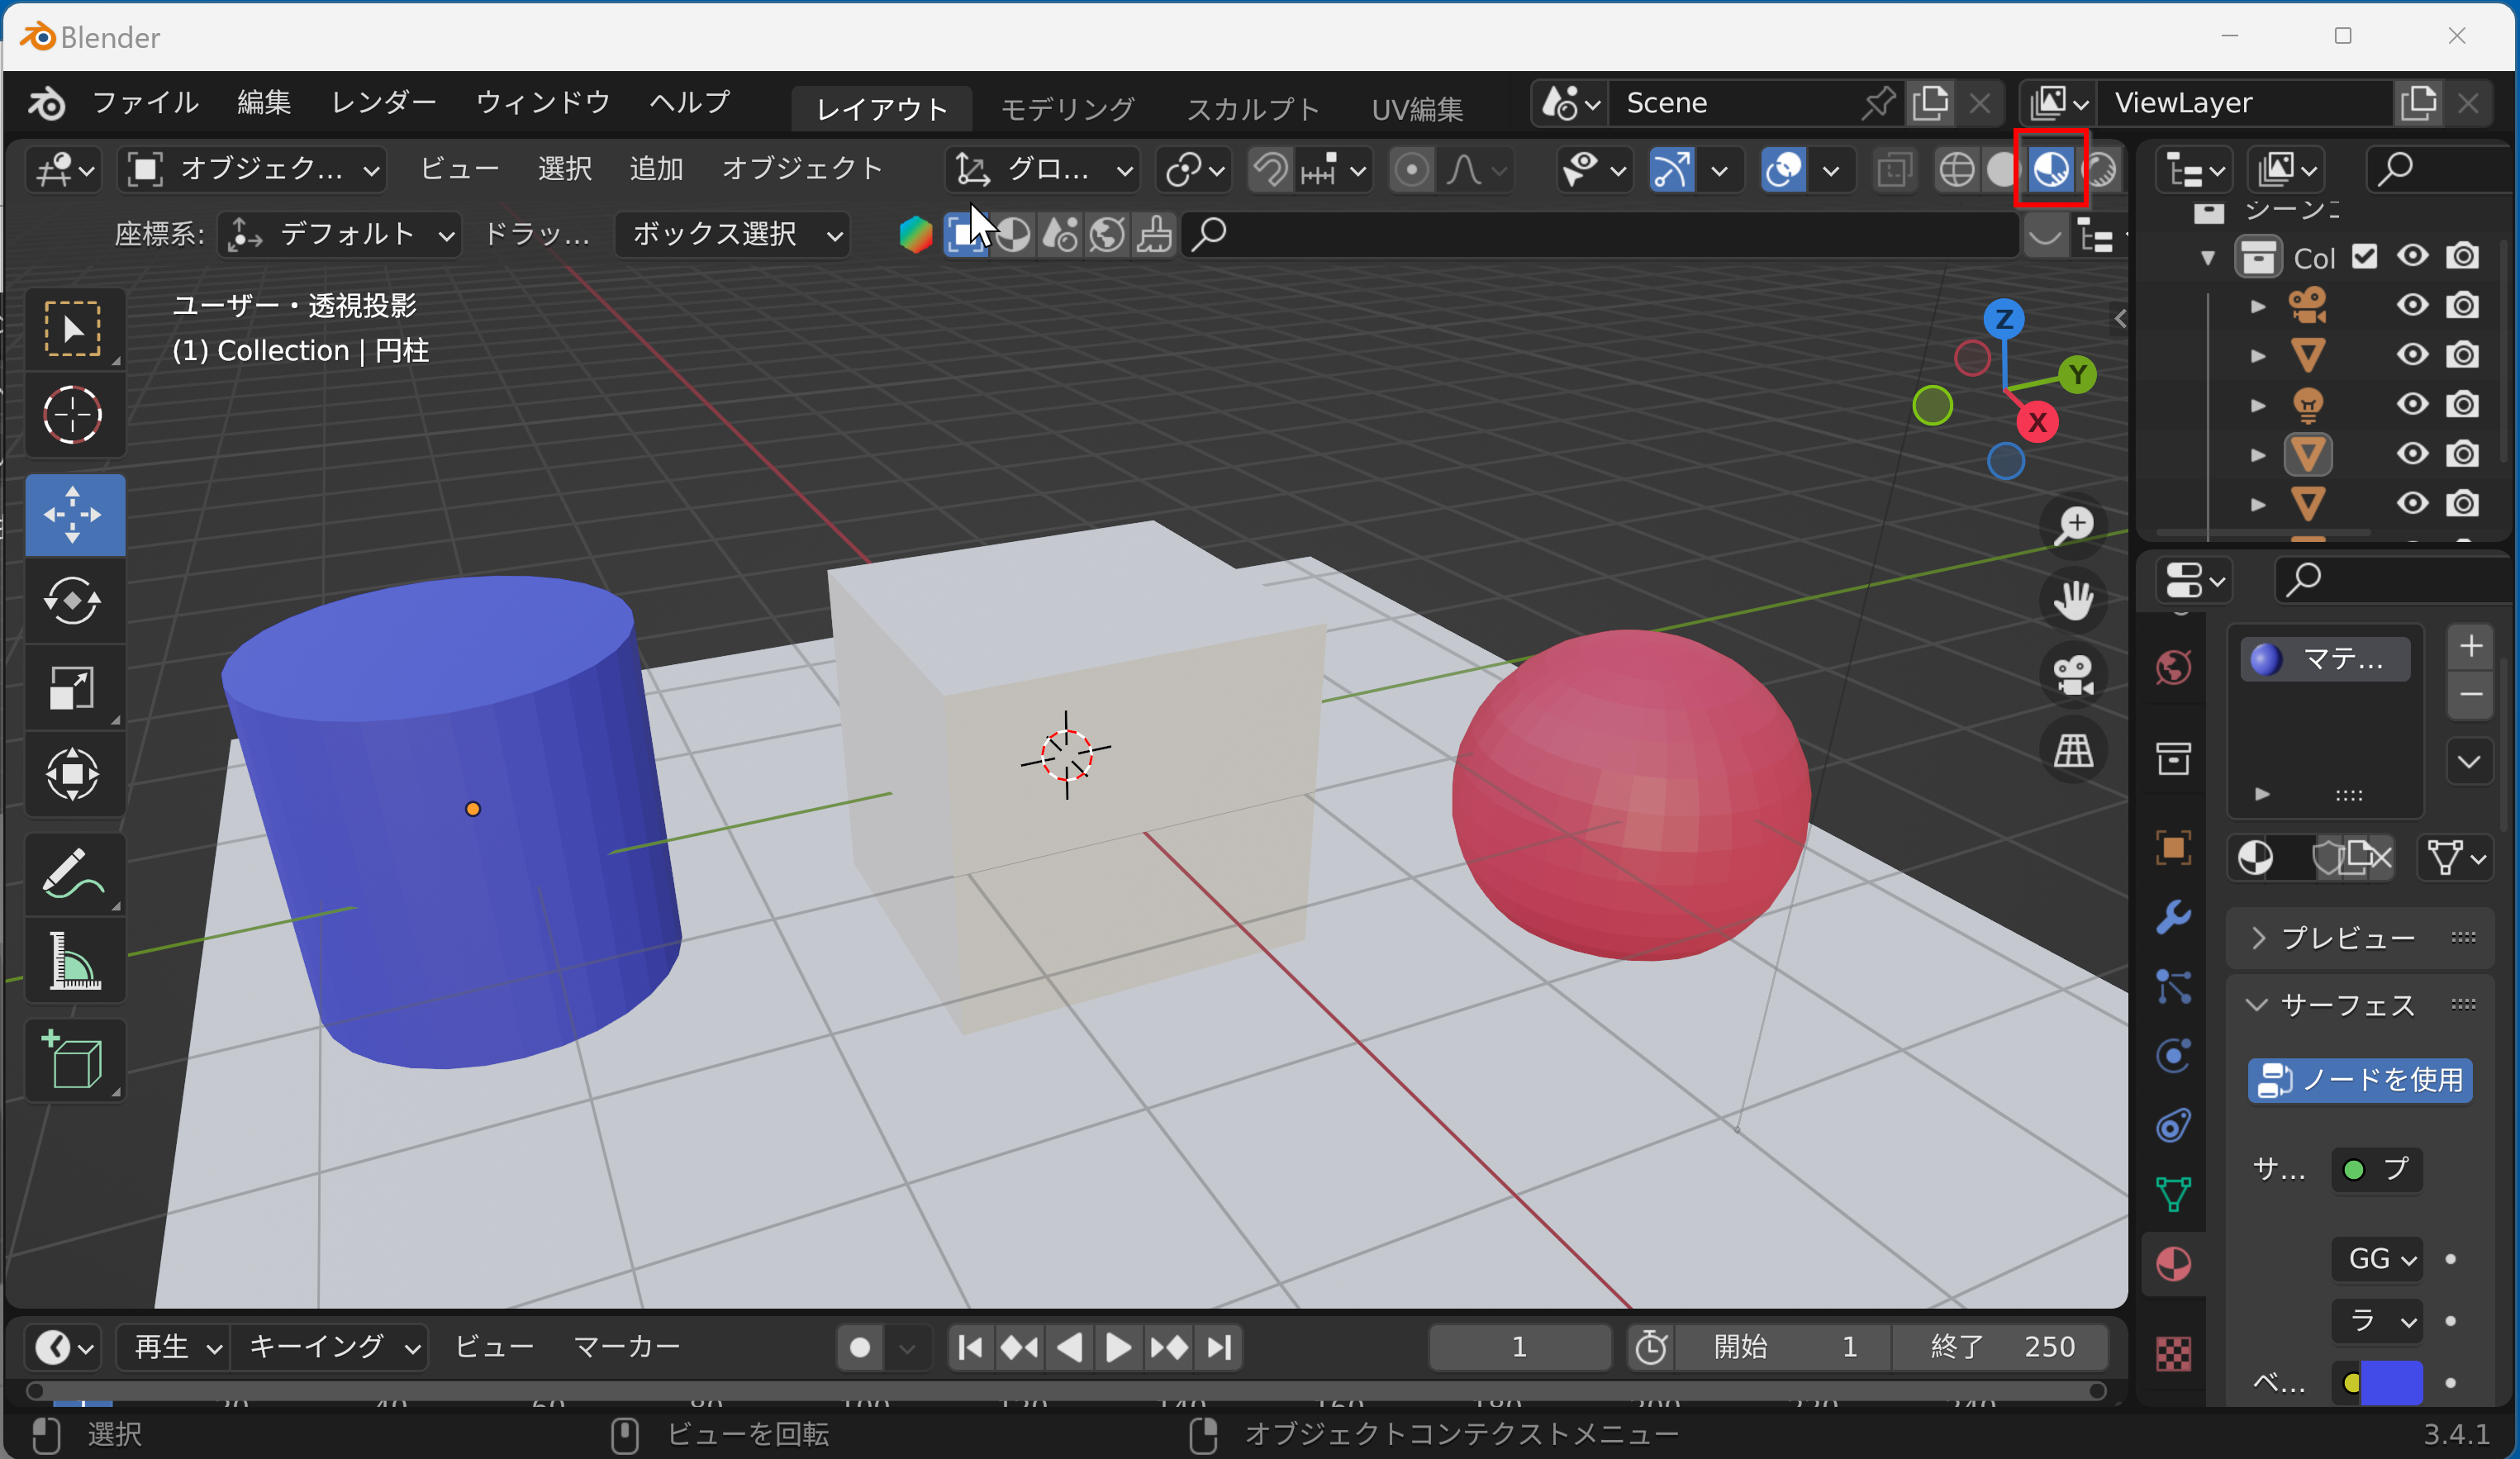The height and width of the screenshot is (1459, 2520).
Task: Disable rendering for the light object
Action: pyautogui.click(x=2462, y=404)
